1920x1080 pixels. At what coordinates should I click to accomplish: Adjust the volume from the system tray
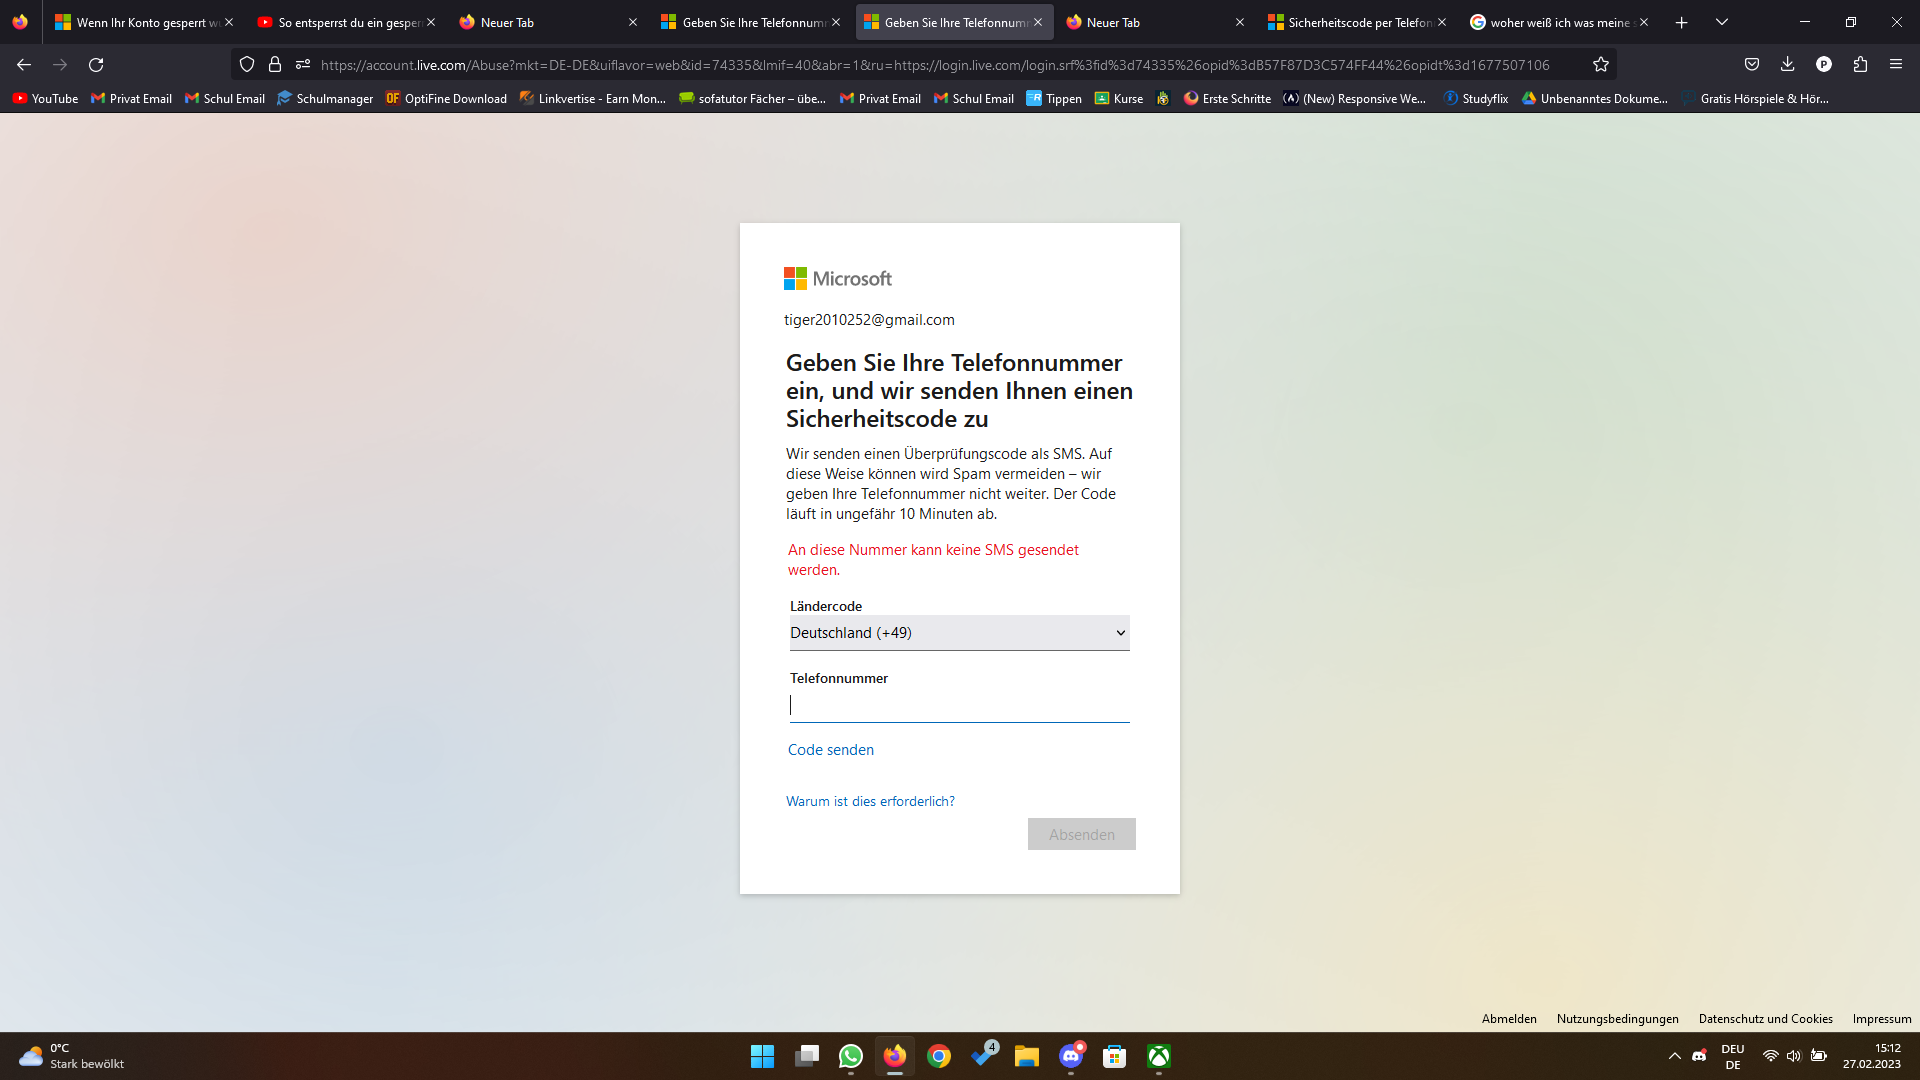(1793, 1055)
